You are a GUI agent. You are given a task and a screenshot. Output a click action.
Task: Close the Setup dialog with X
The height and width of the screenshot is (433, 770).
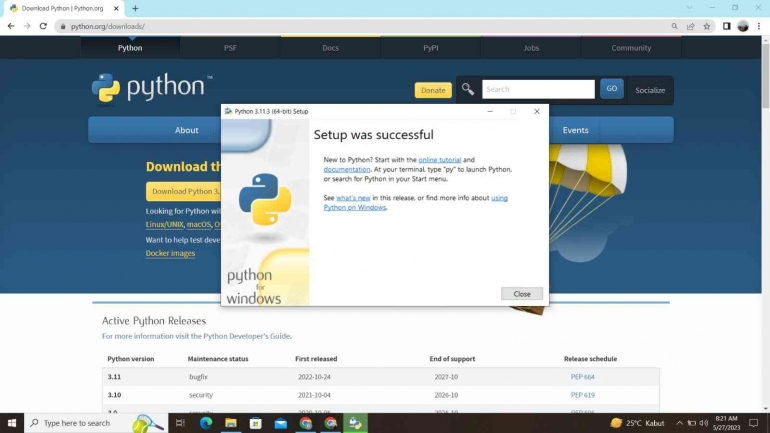pos(537,111)
